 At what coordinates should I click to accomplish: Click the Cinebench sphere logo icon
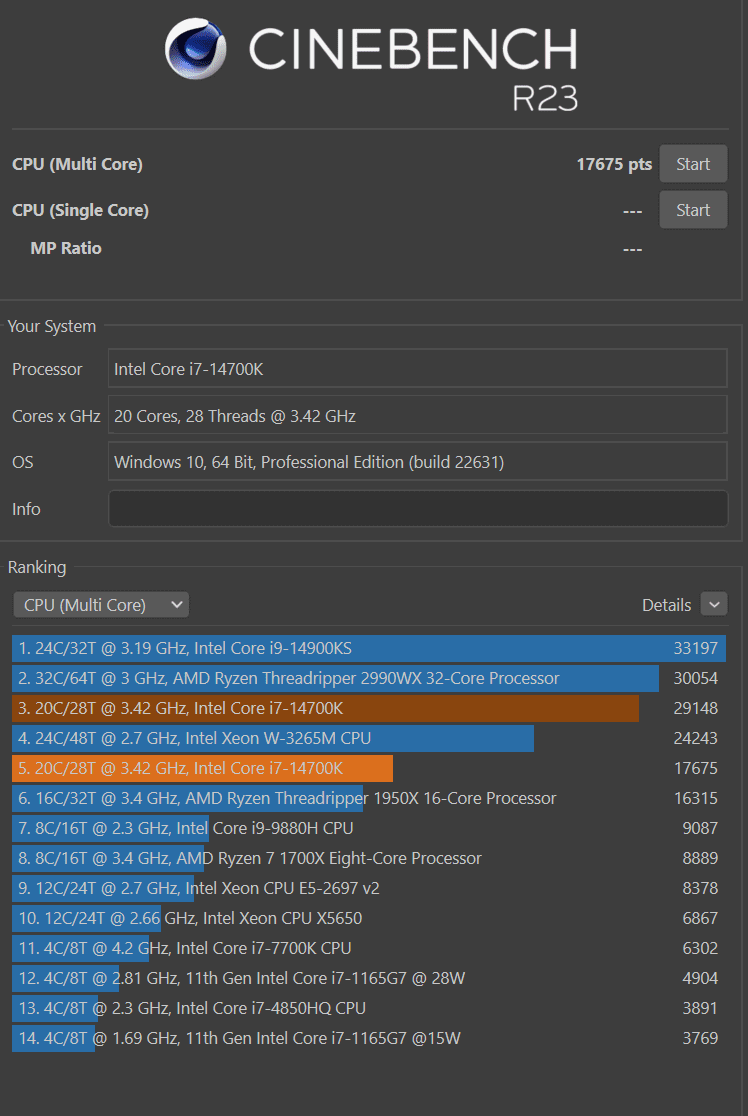click(x=196, y=48)
